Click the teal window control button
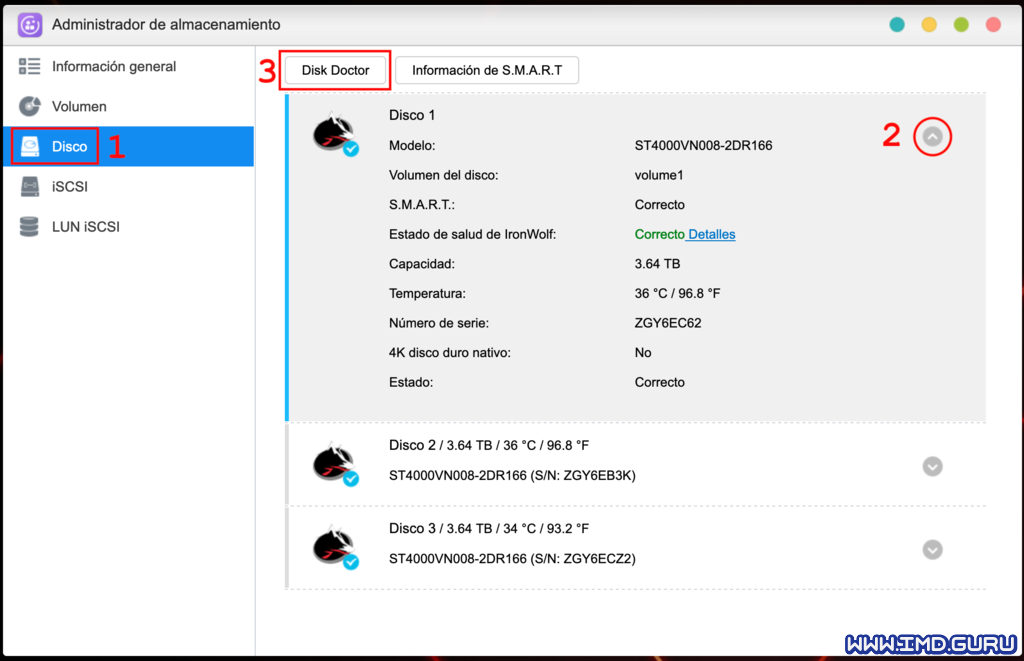Image resolution: width=1024 pixels, height=661 pixels. click(x=898, y=25)
